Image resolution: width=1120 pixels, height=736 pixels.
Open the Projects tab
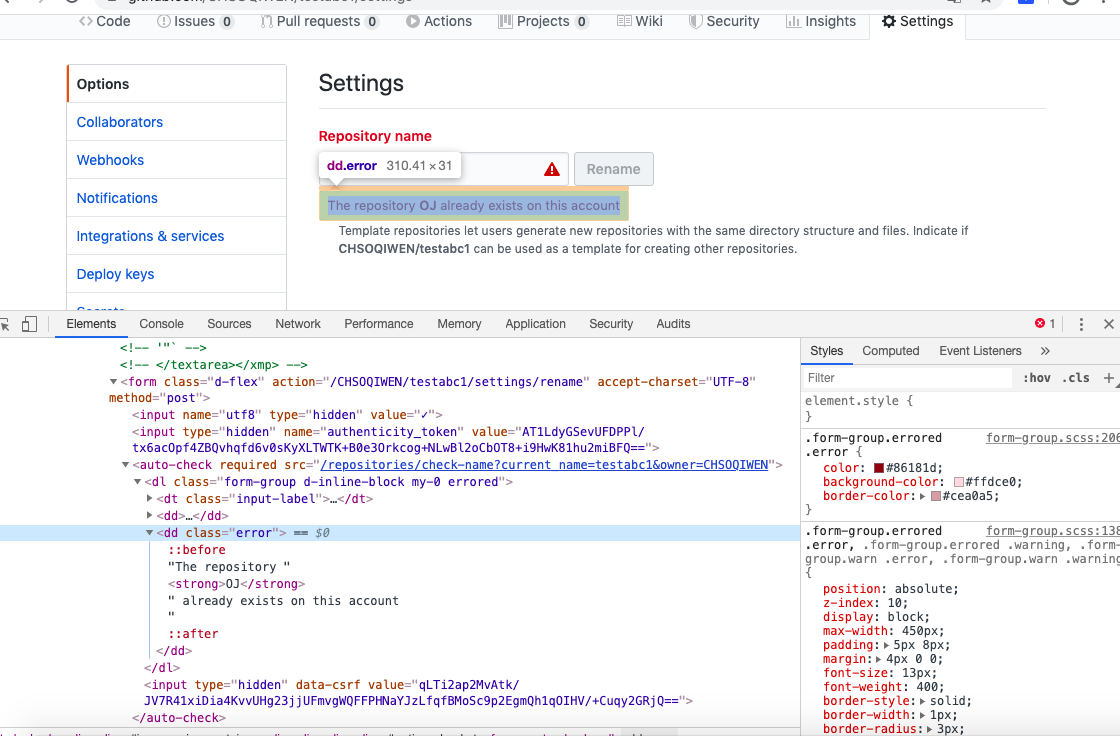pyautogui.click(x=543, y=21)
